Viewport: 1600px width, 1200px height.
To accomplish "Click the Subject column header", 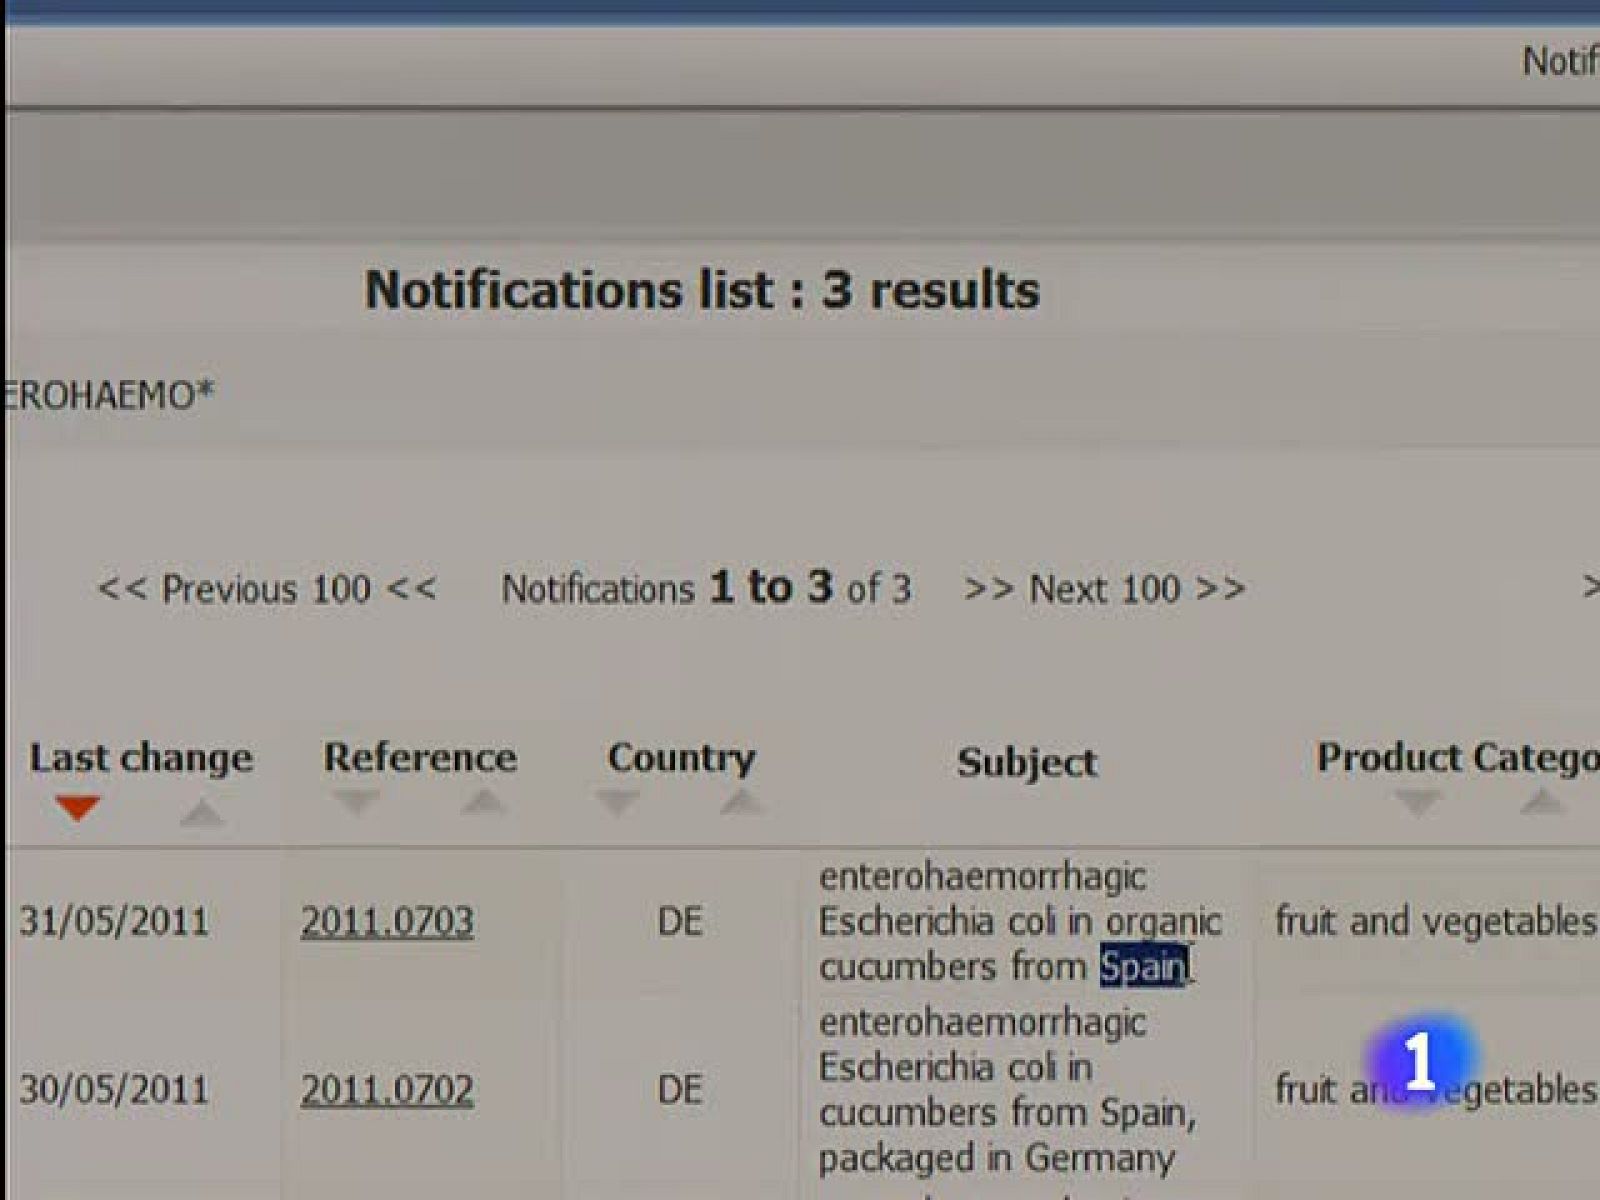I will [1026, 763].
